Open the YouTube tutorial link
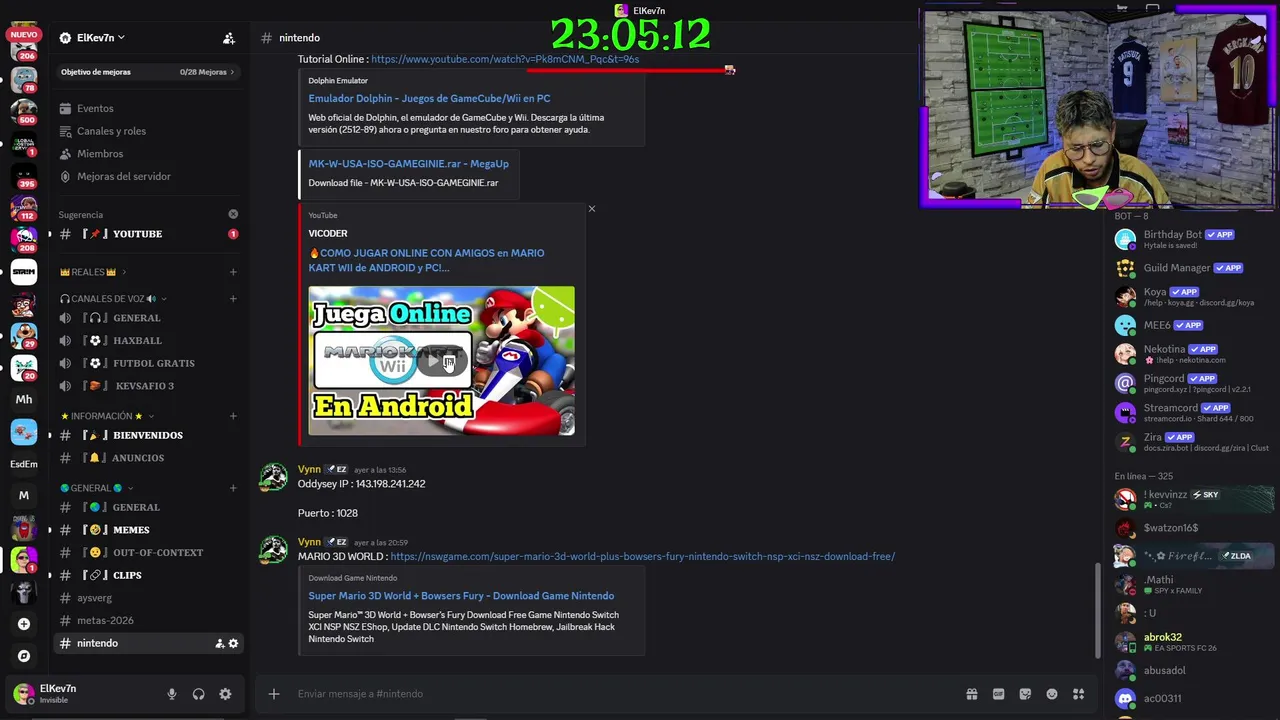This screenshot has height=720, width=1280. (x=505, y=59)
